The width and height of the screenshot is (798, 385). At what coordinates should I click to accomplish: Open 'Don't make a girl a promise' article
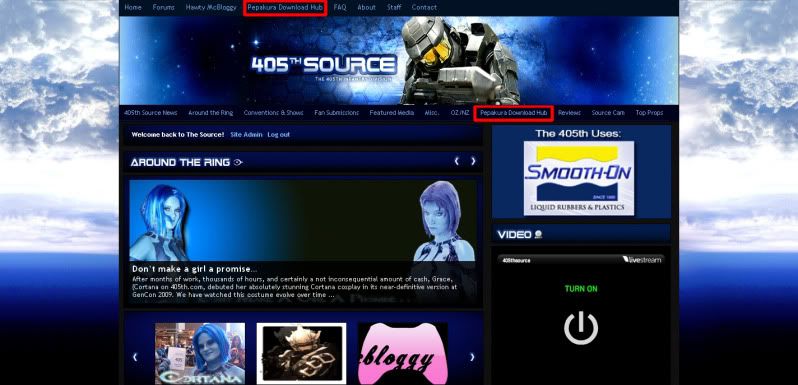(x=195, y=269)
